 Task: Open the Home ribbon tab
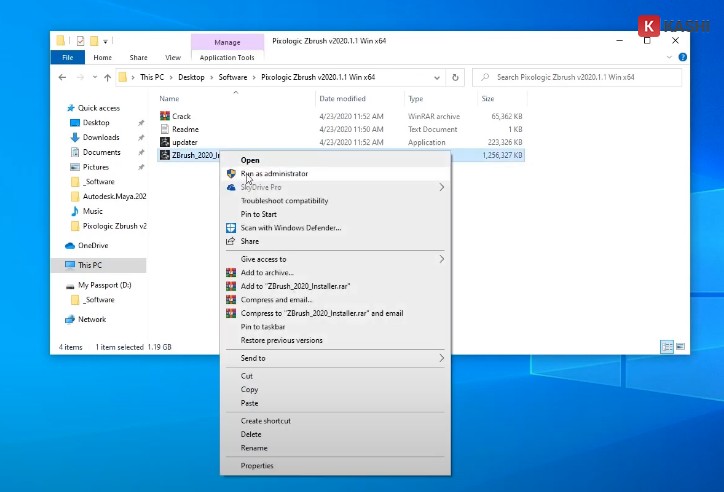[x=103, y=57]
